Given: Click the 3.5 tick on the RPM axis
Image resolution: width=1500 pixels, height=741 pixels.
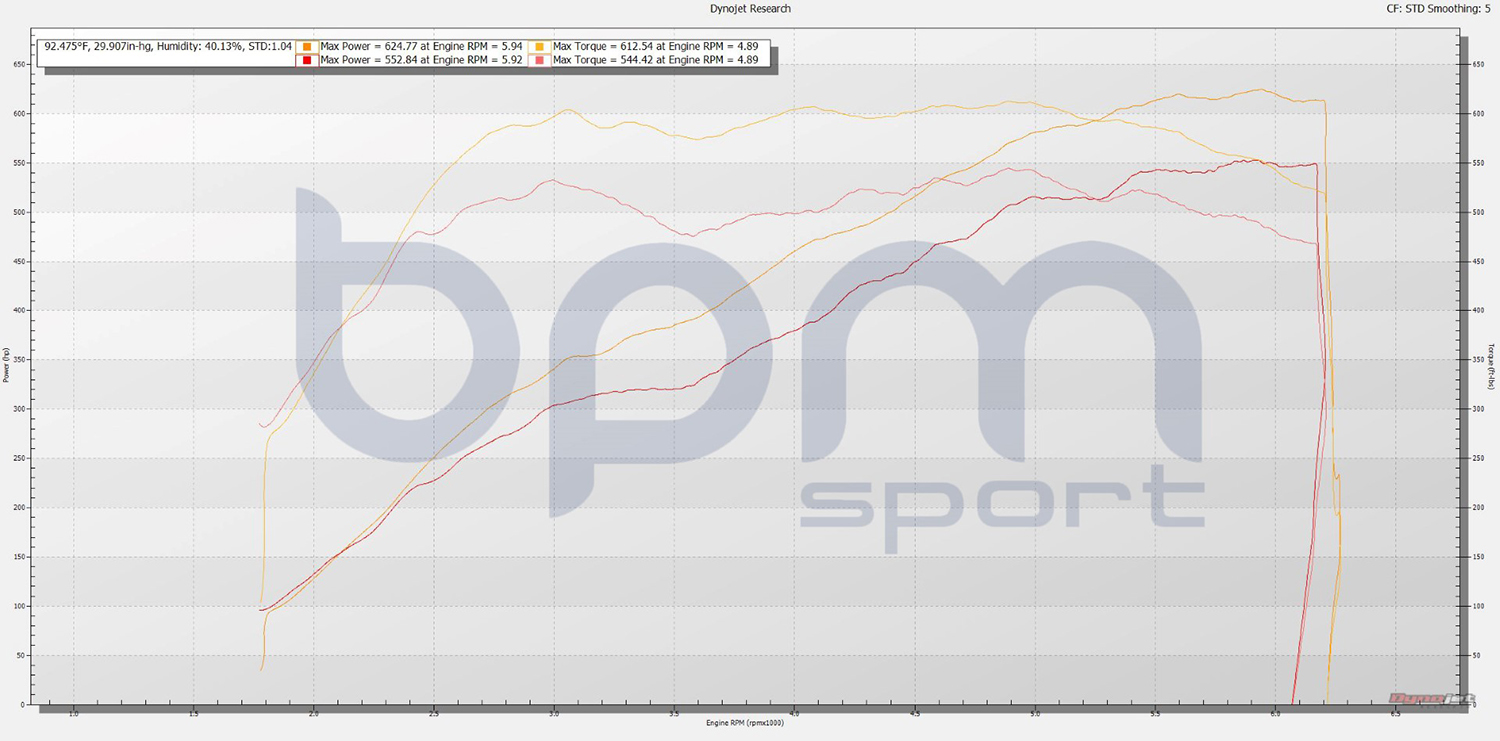Looking at the screenshot, I should 674,714.
